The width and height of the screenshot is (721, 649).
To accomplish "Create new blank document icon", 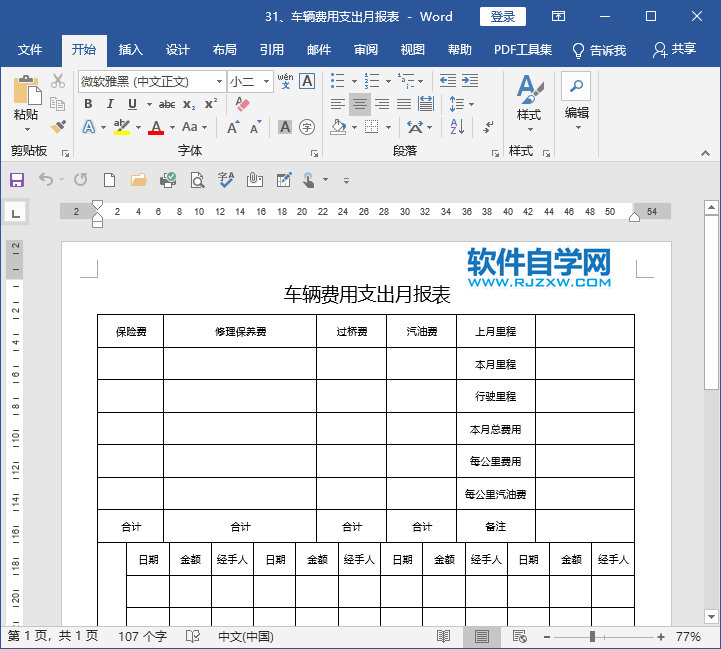I will tap(109, 180).
